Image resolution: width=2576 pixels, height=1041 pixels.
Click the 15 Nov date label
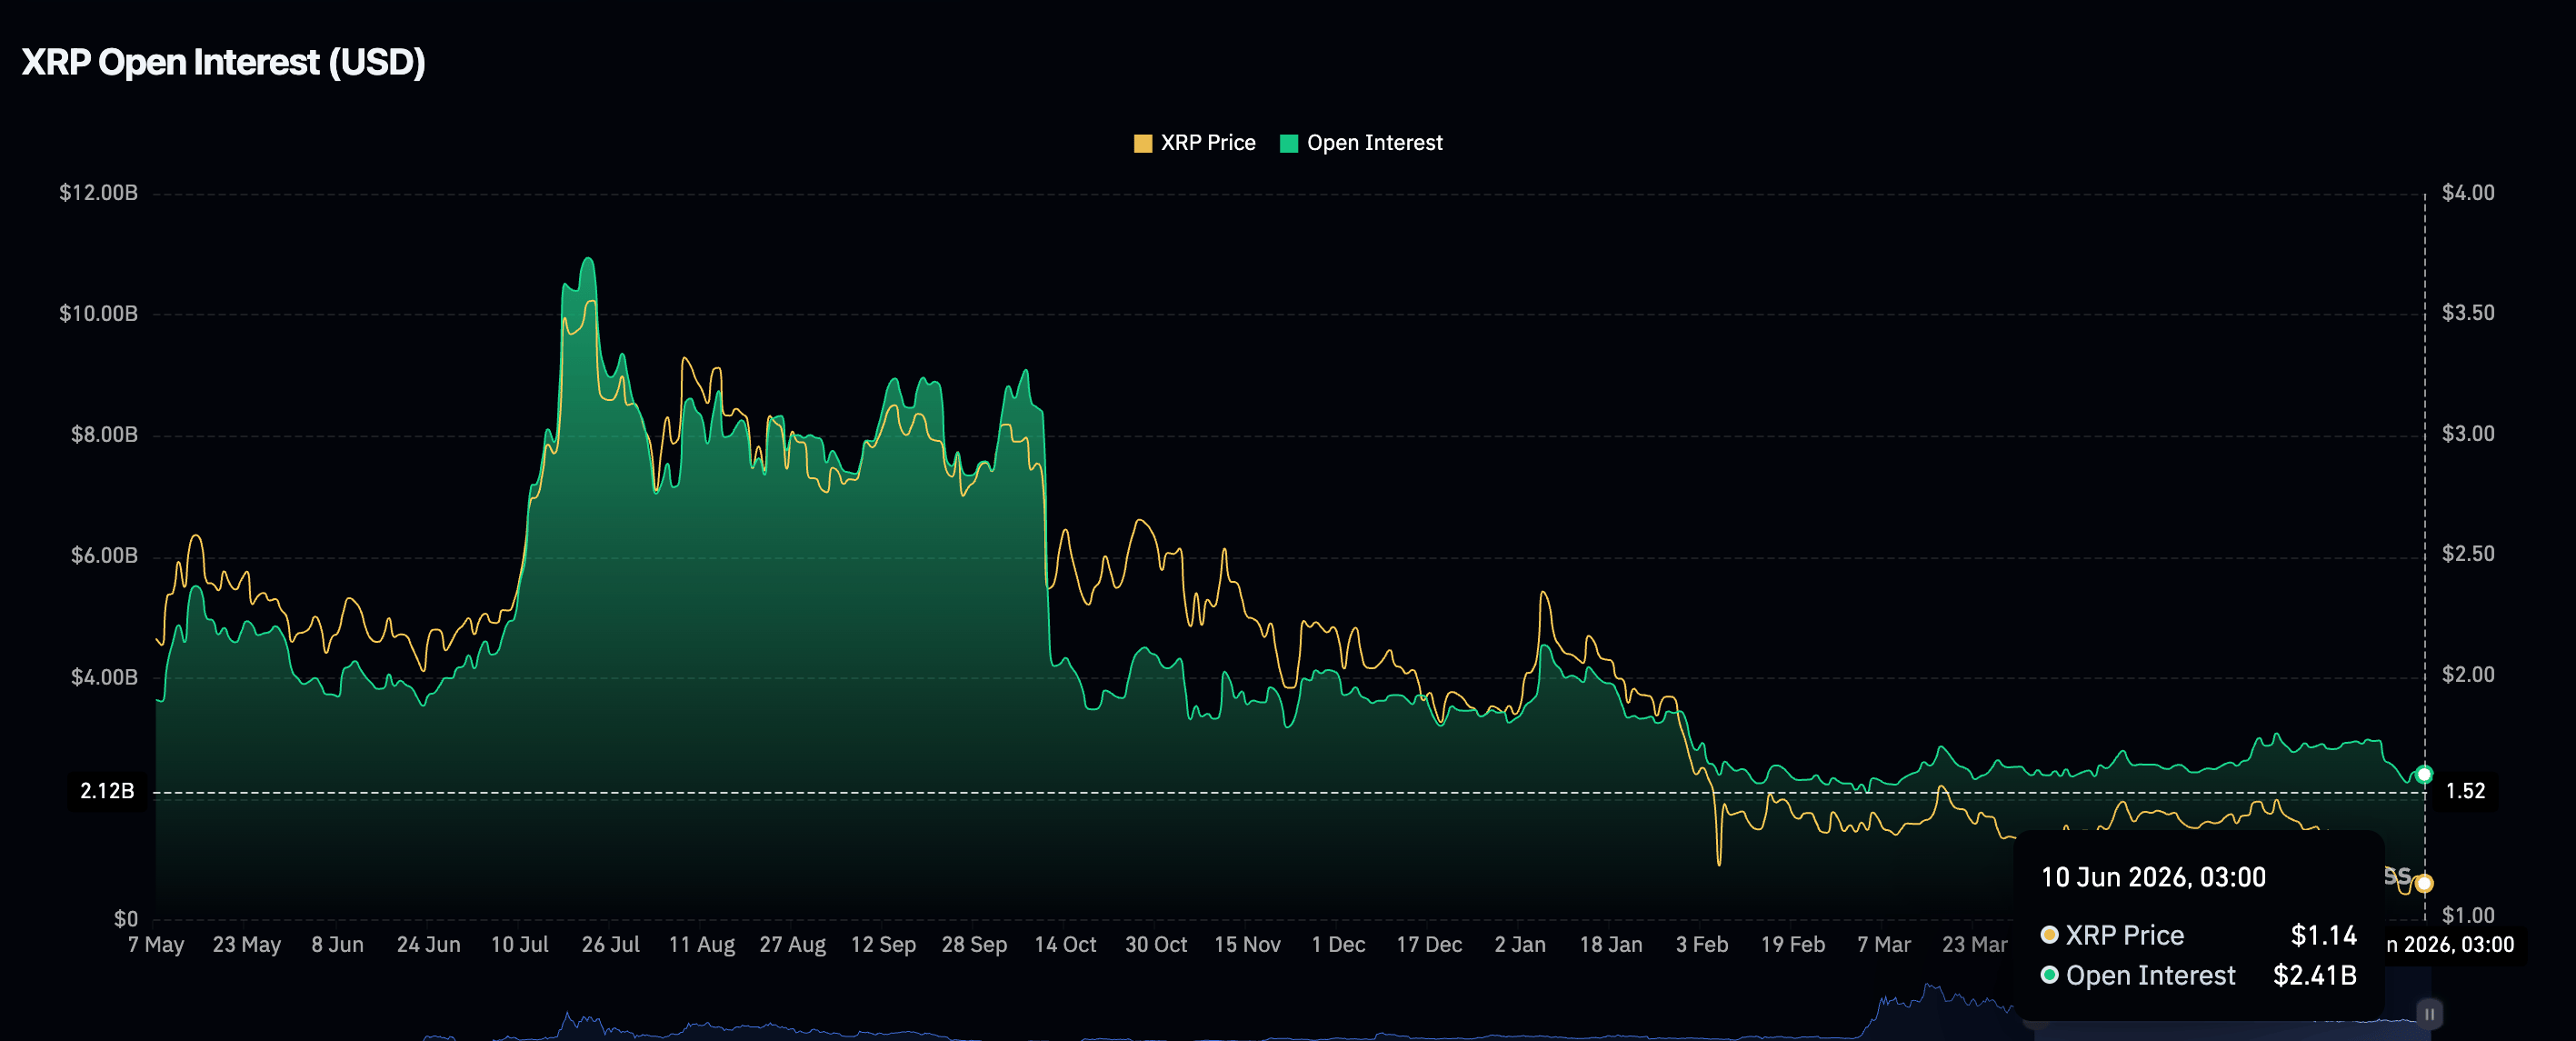1248,944
